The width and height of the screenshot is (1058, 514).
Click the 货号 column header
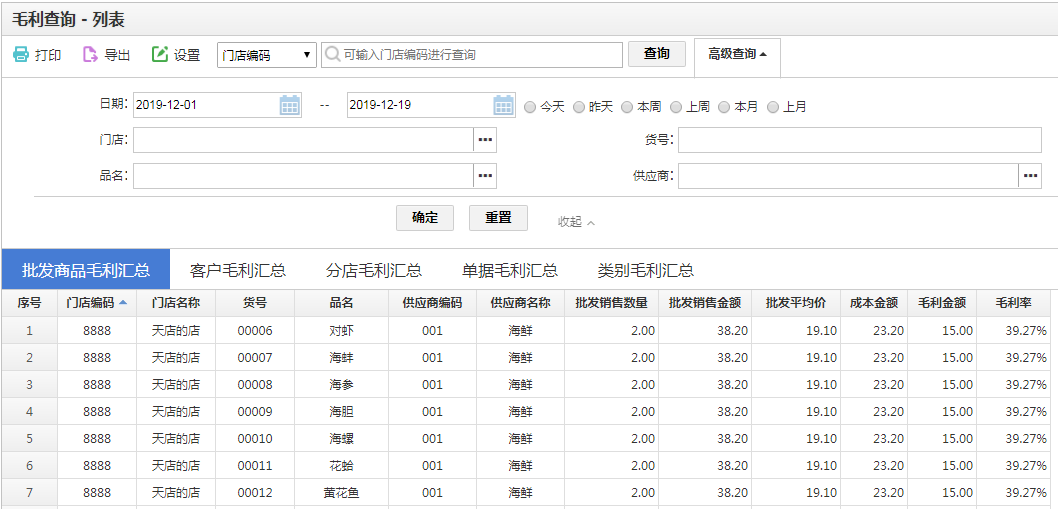click(x=254, y=304)
